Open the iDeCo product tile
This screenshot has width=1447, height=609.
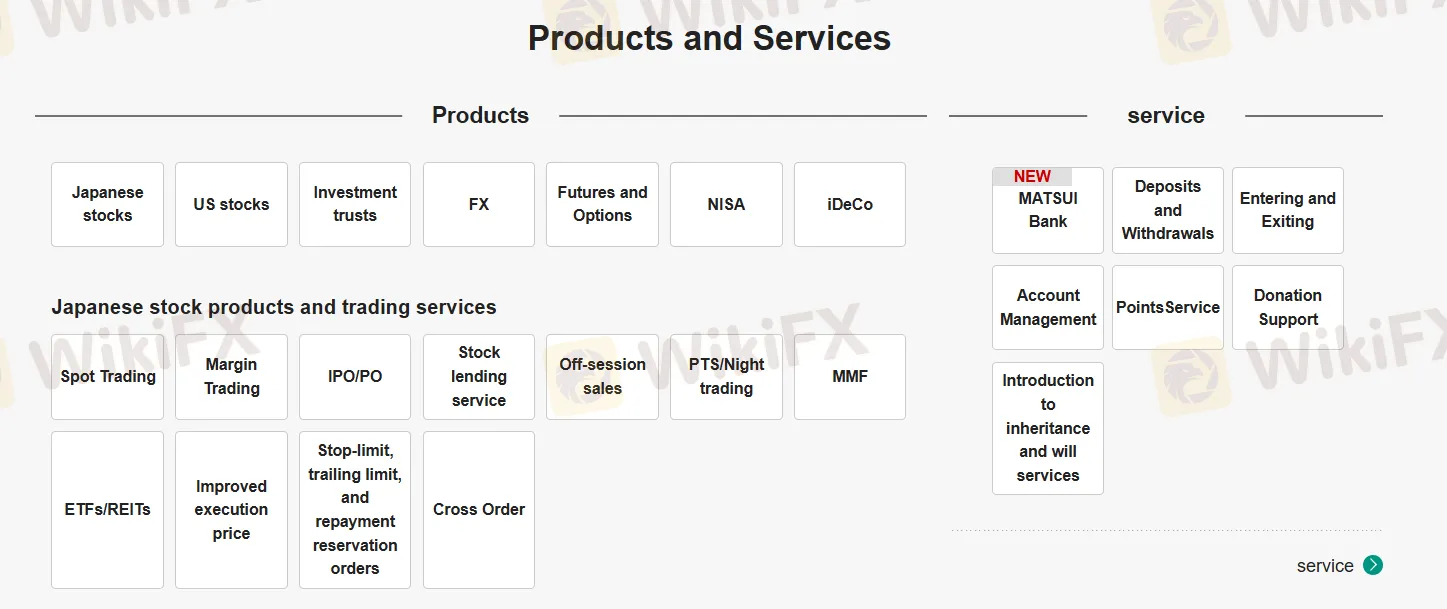pos(850,204)
